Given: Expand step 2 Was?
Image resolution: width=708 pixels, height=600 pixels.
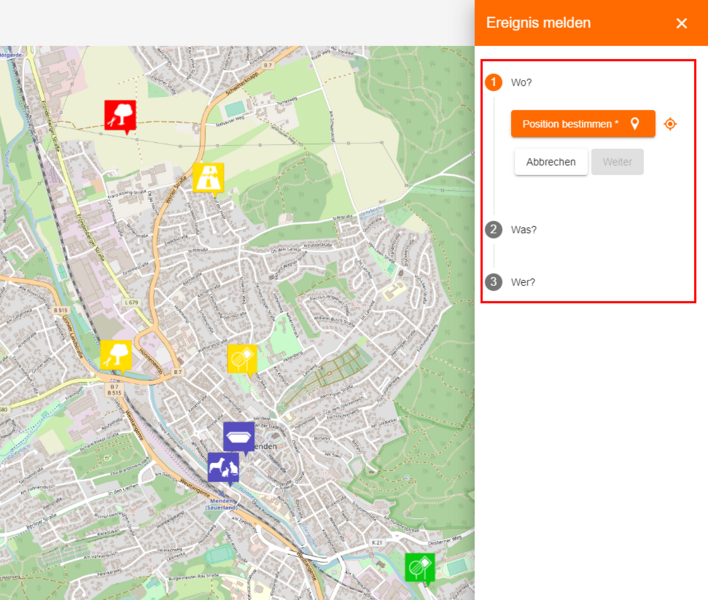Looking at the screenshot, I should click(523, 229).
